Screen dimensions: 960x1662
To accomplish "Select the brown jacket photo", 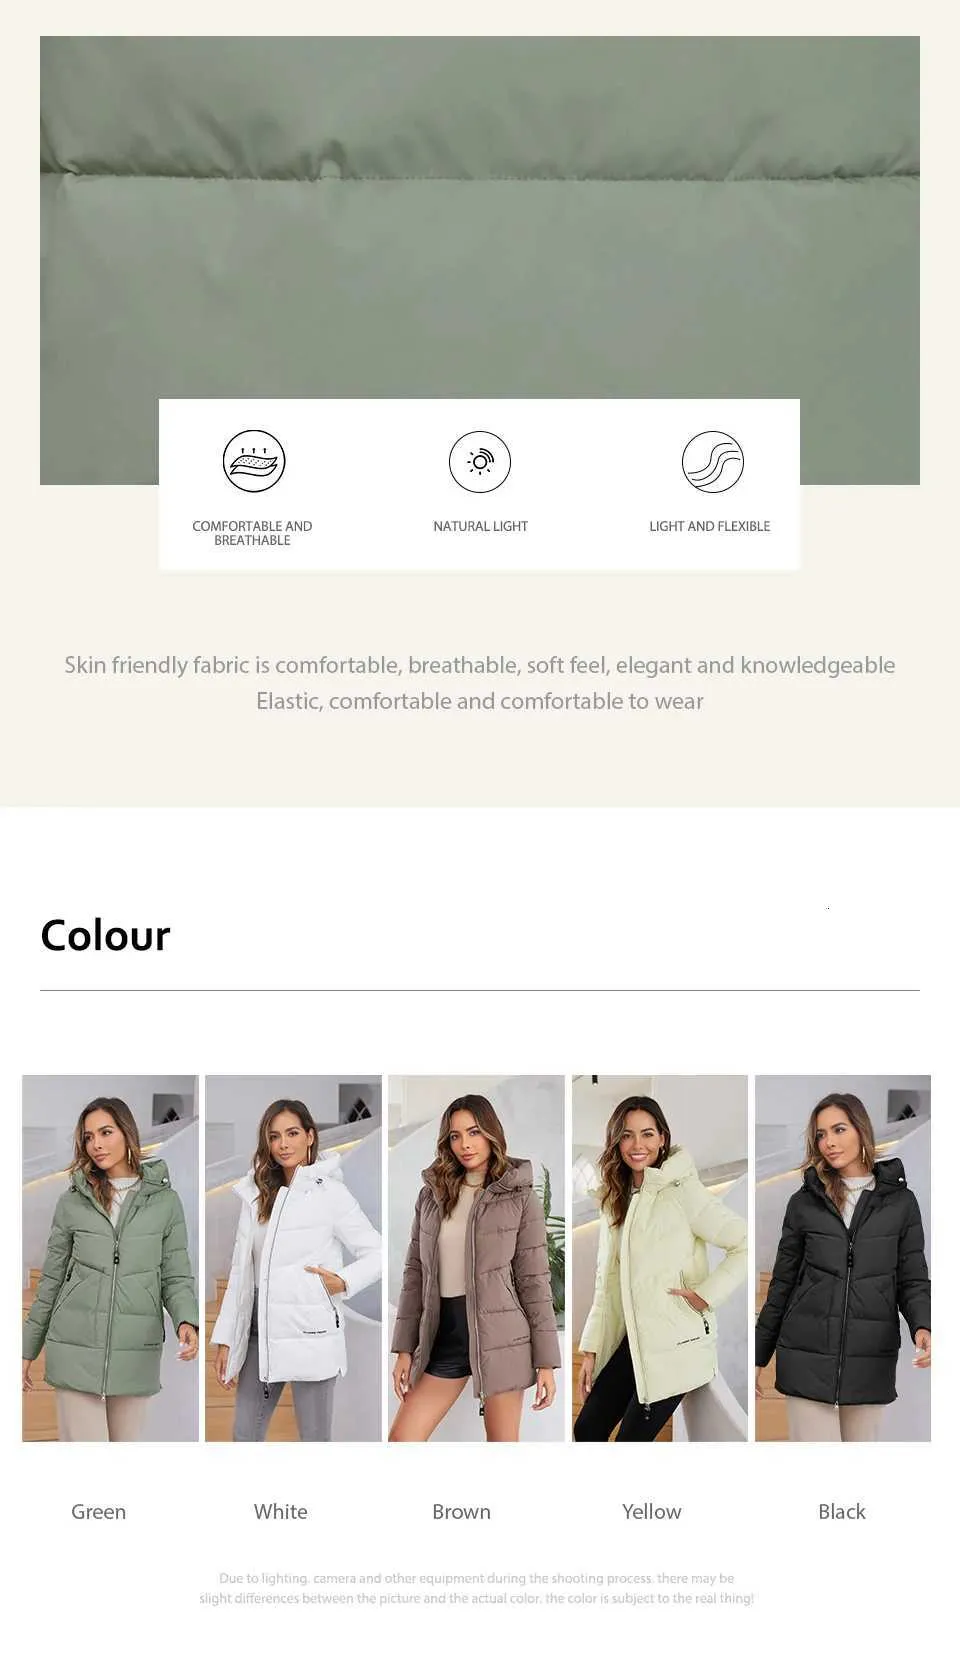I will click(476, 1258).
